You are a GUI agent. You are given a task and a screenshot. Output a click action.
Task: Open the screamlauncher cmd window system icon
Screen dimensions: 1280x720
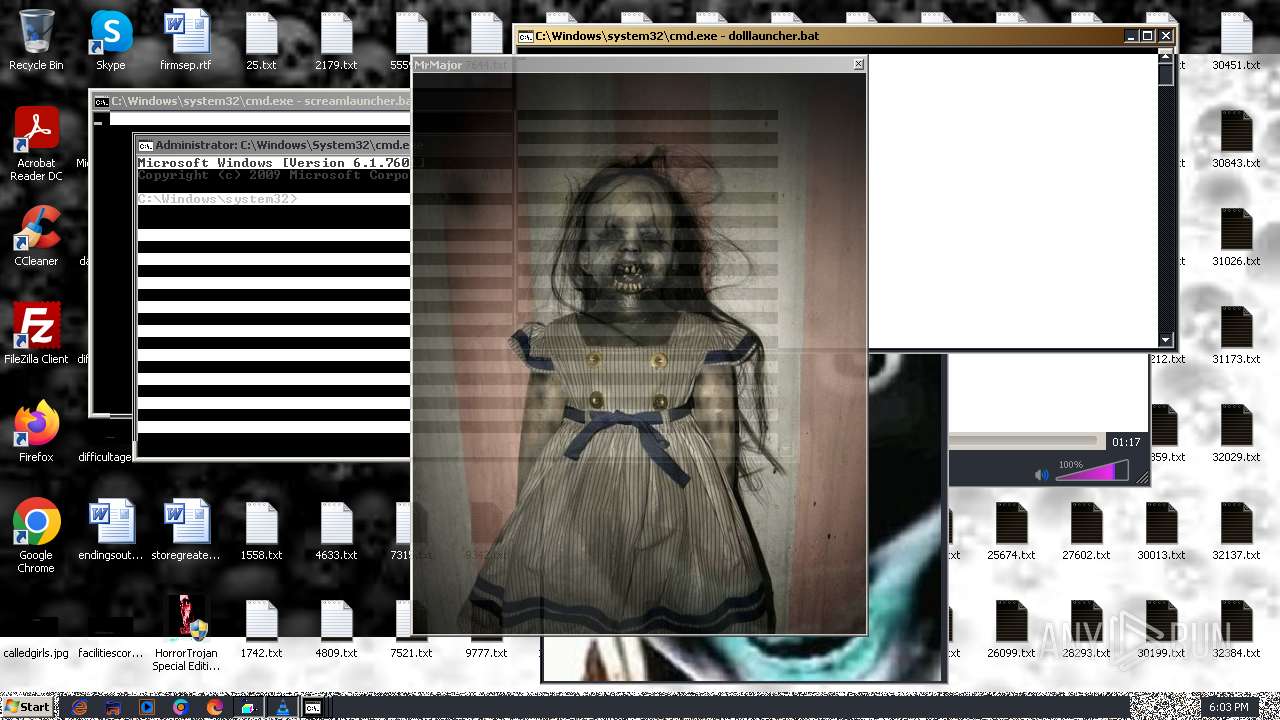[101, 101]
